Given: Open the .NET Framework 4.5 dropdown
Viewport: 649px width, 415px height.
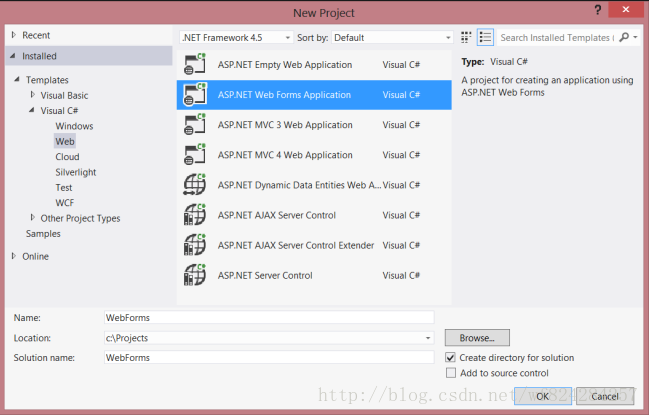Looking at the screenshot, I should [236, 38].
